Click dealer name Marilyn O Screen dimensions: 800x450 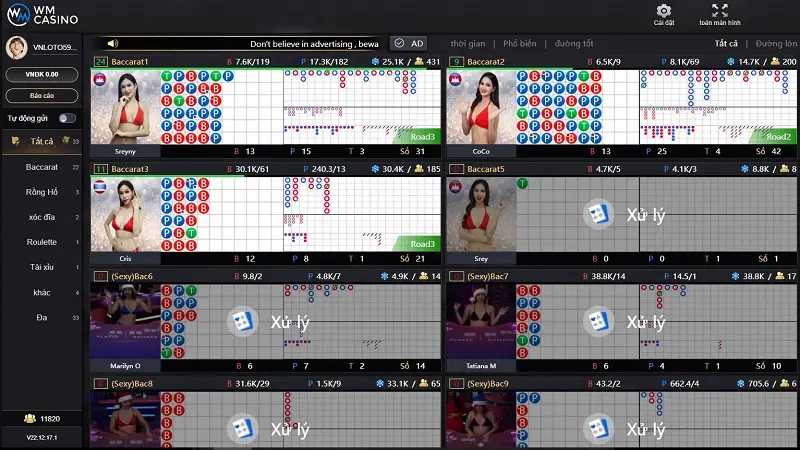tap(126, 366)
